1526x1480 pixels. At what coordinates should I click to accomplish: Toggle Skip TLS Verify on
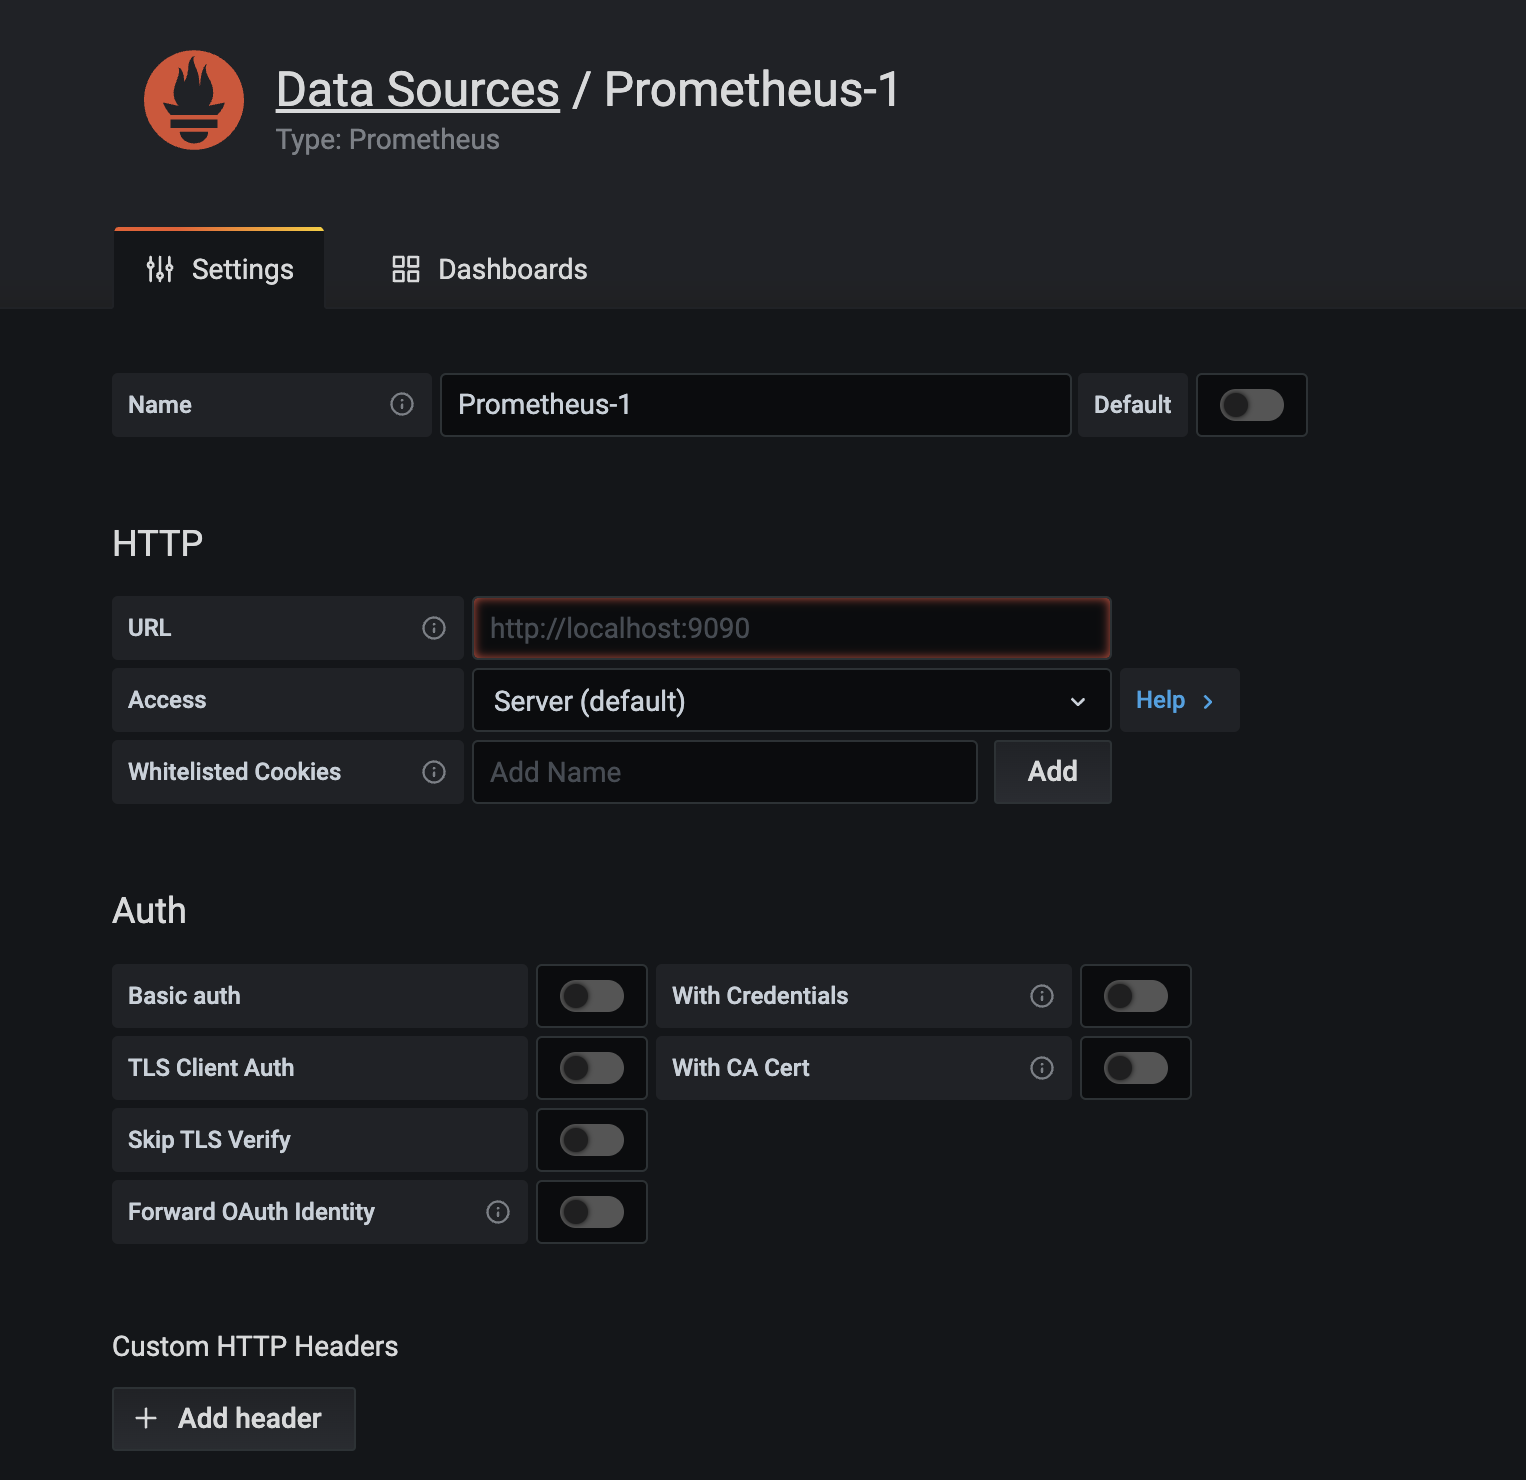(592, 1140)
